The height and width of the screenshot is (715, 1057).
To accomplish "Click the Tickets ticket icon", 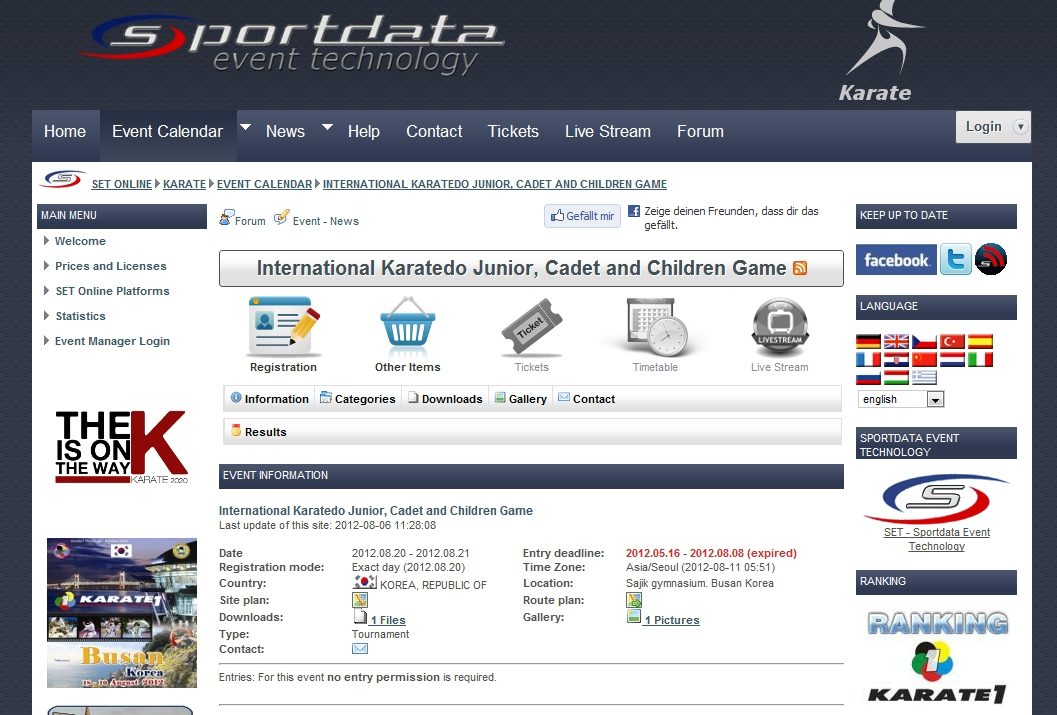I will [x=532, y=327].
